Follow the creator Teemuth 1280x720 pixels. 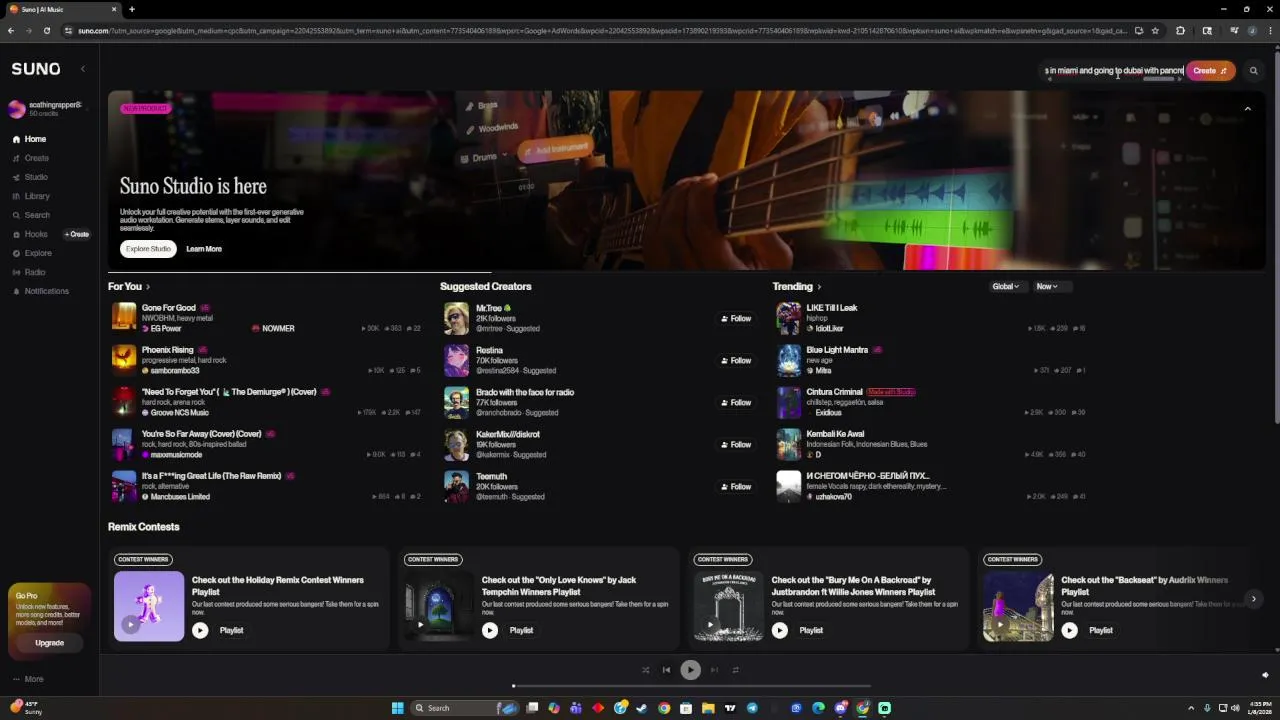point(735,487)
